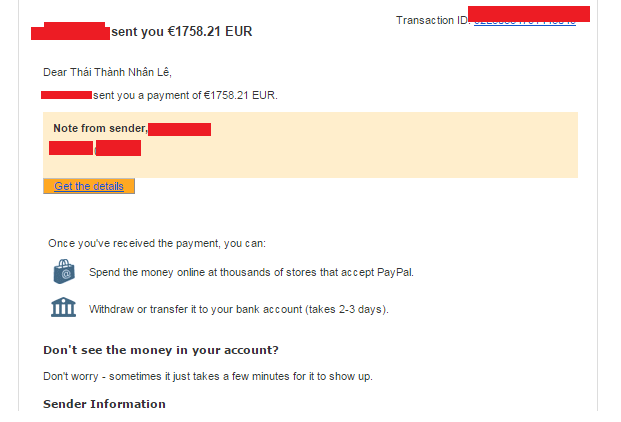Click "Once you've received the payment" text
This screenshot has width=621, height=422.
point(157,243)
